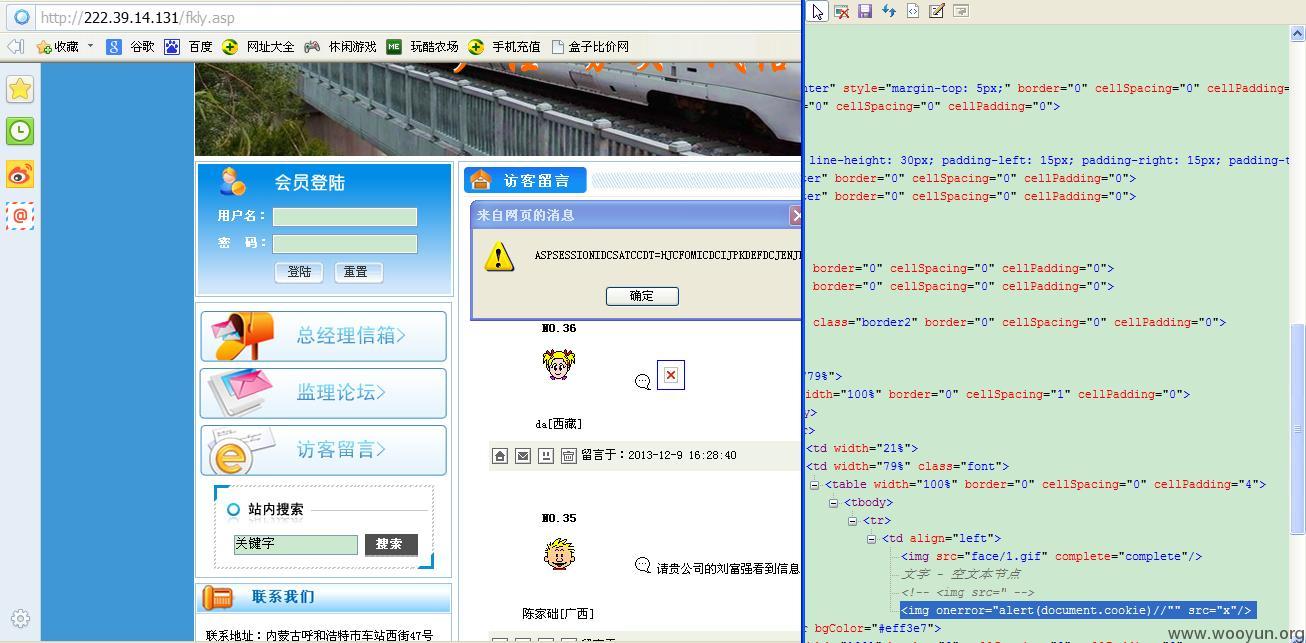Focus the 关键字 site search field

(x=296, y=544)
